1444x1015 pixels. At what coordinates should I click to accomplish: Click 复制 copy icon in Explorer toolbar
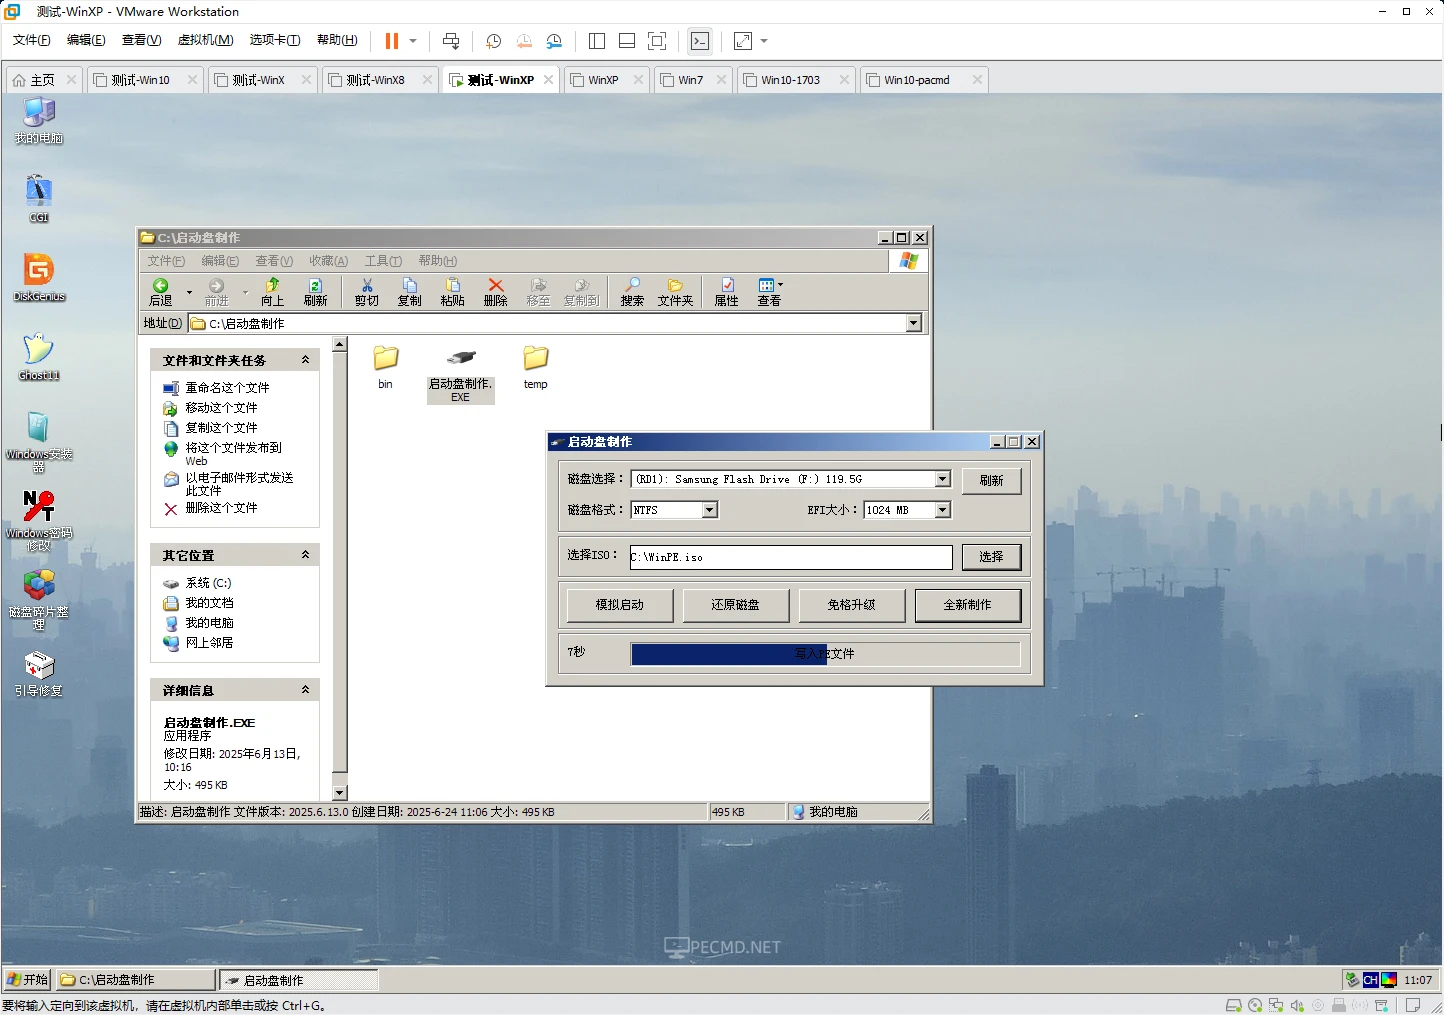click(410, 292)
